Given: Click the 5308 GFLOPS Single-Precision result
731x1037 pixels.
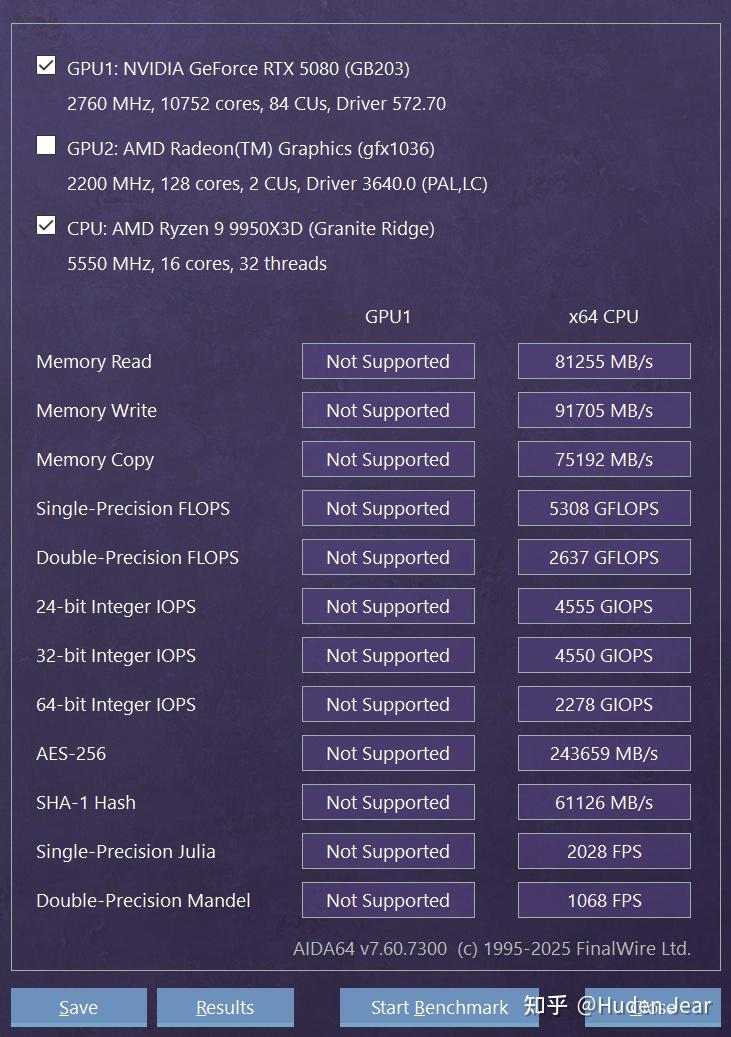Looking at the screenshot, I should click(x=603, y=508).
